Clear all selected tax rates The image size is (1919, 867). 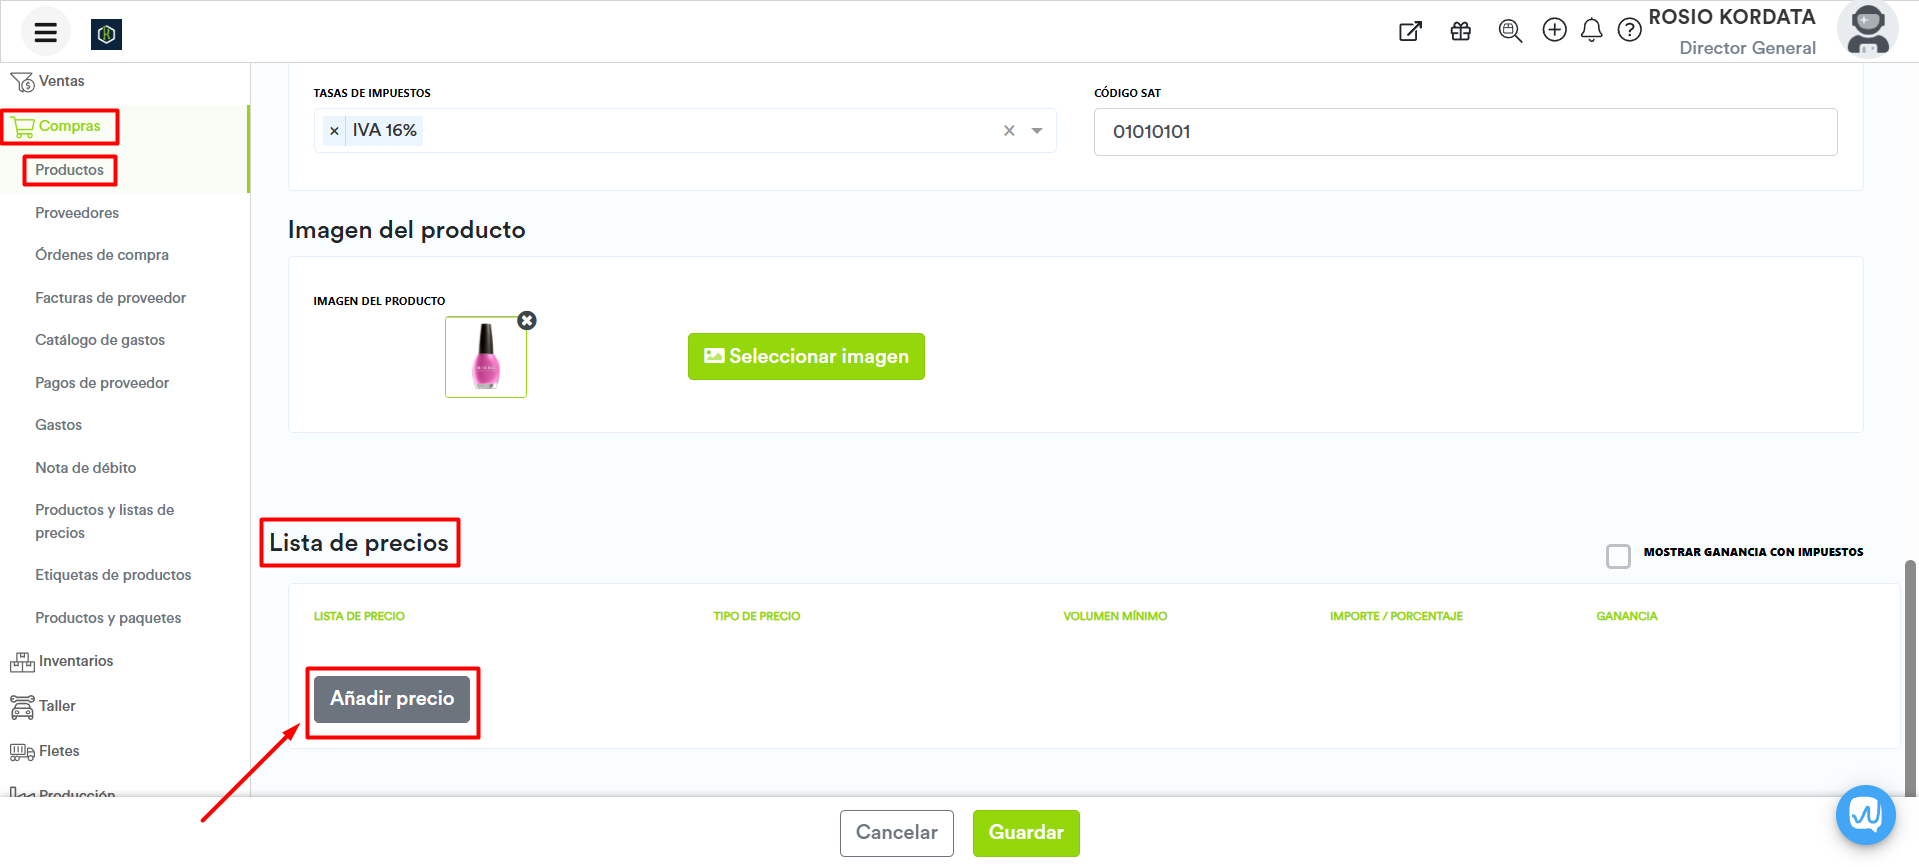point(1009,131)
